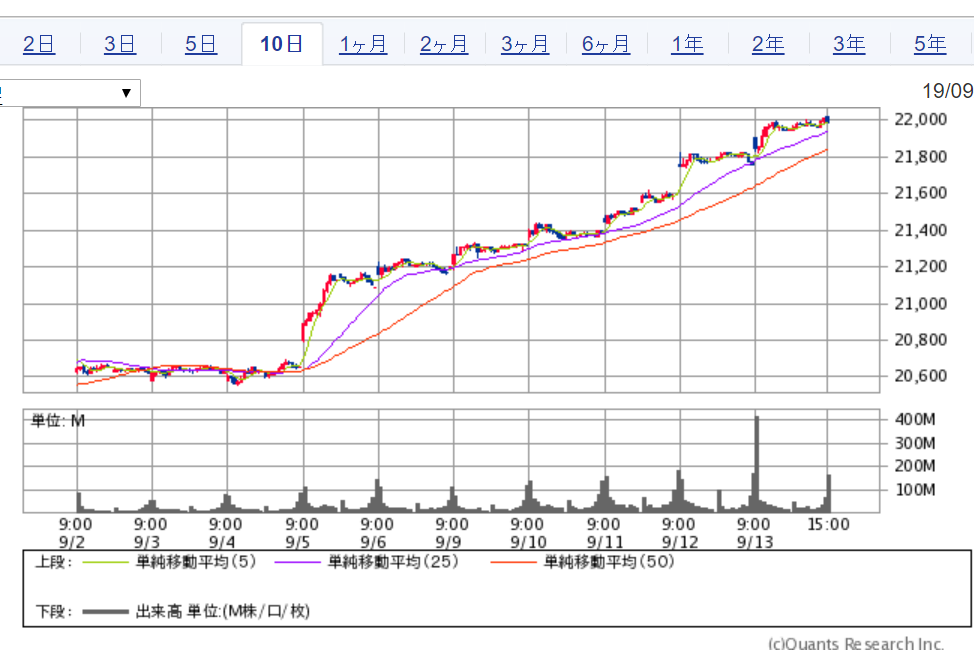This screenshot has height=651, width=974.
Task: Click the 出来高 単位:(M株/口/枚) legend text
Action: (x=222, y=611)
